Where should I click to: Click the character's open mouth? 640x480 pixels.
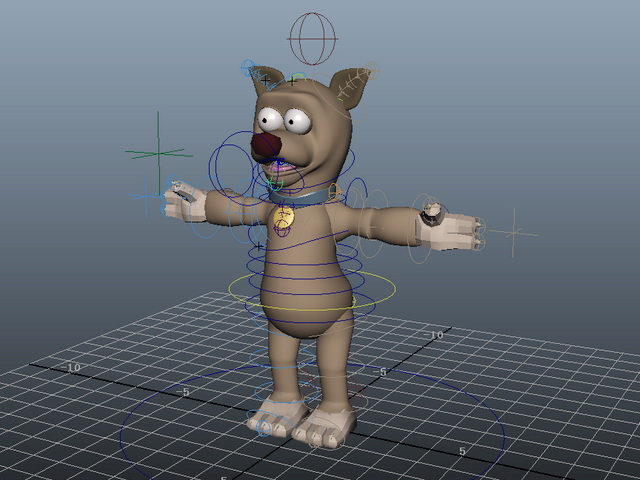pos(281,167)
